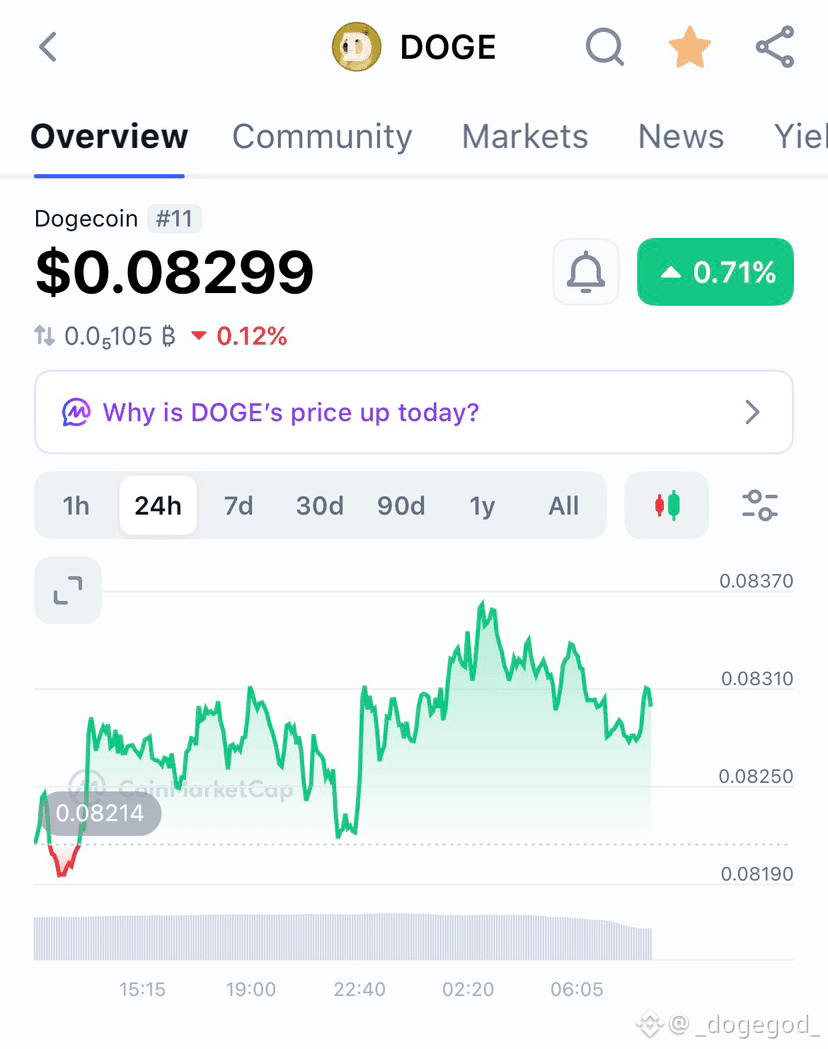The image size is (828, 1049).
Task: Expand chart to fullscreen
Action: [68, 590]
